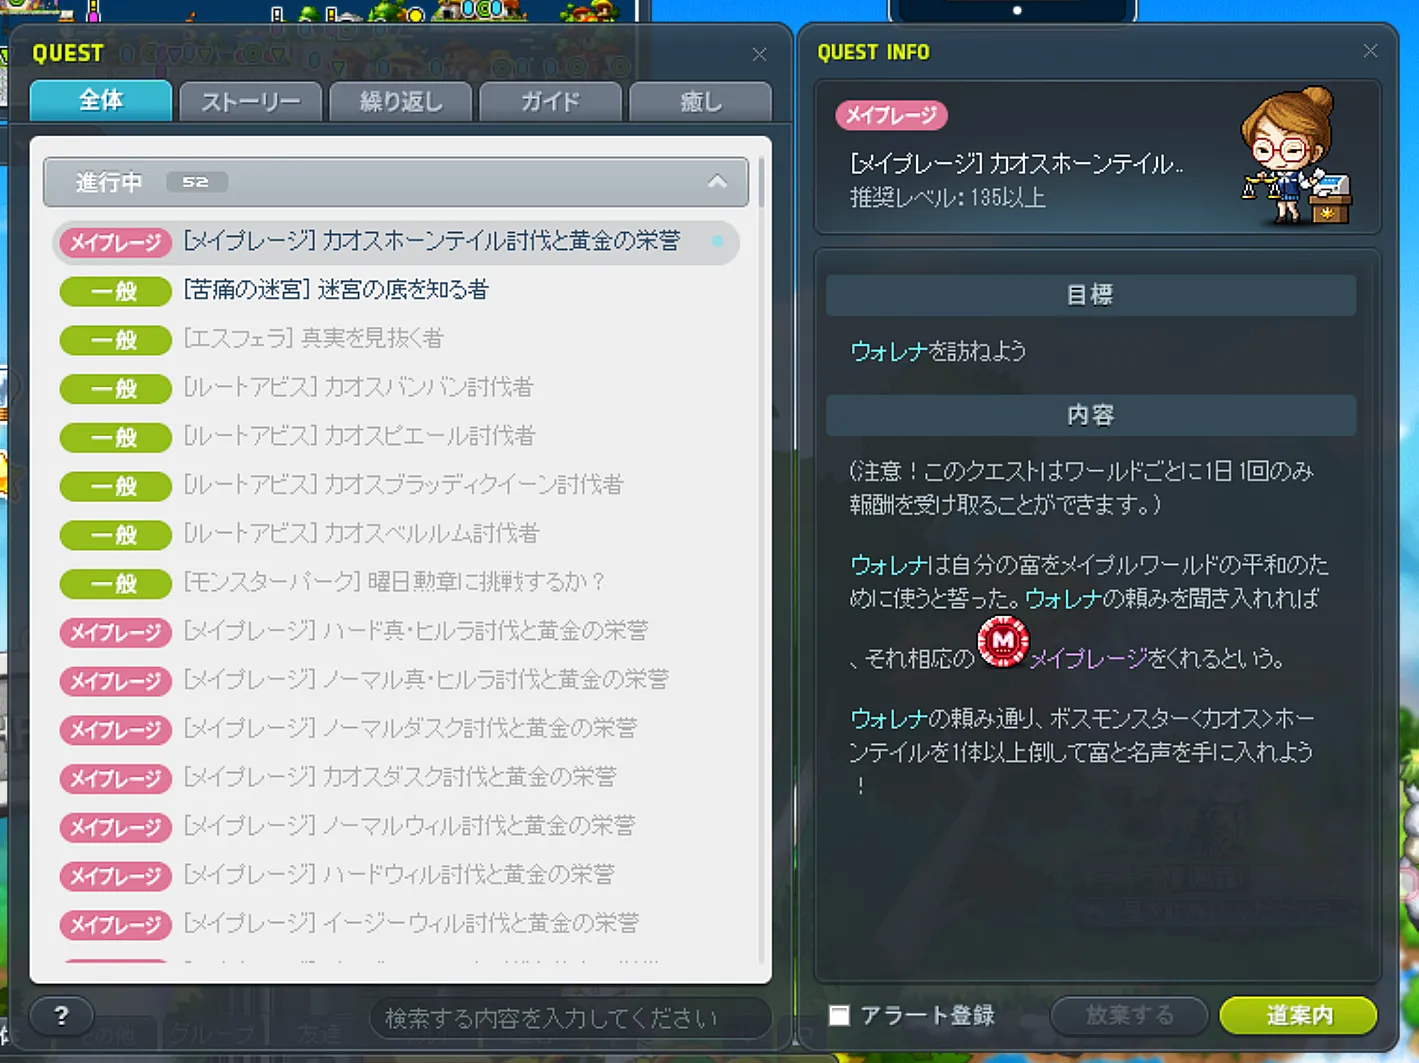Close the QUEST list window

(x=759, y=54)
